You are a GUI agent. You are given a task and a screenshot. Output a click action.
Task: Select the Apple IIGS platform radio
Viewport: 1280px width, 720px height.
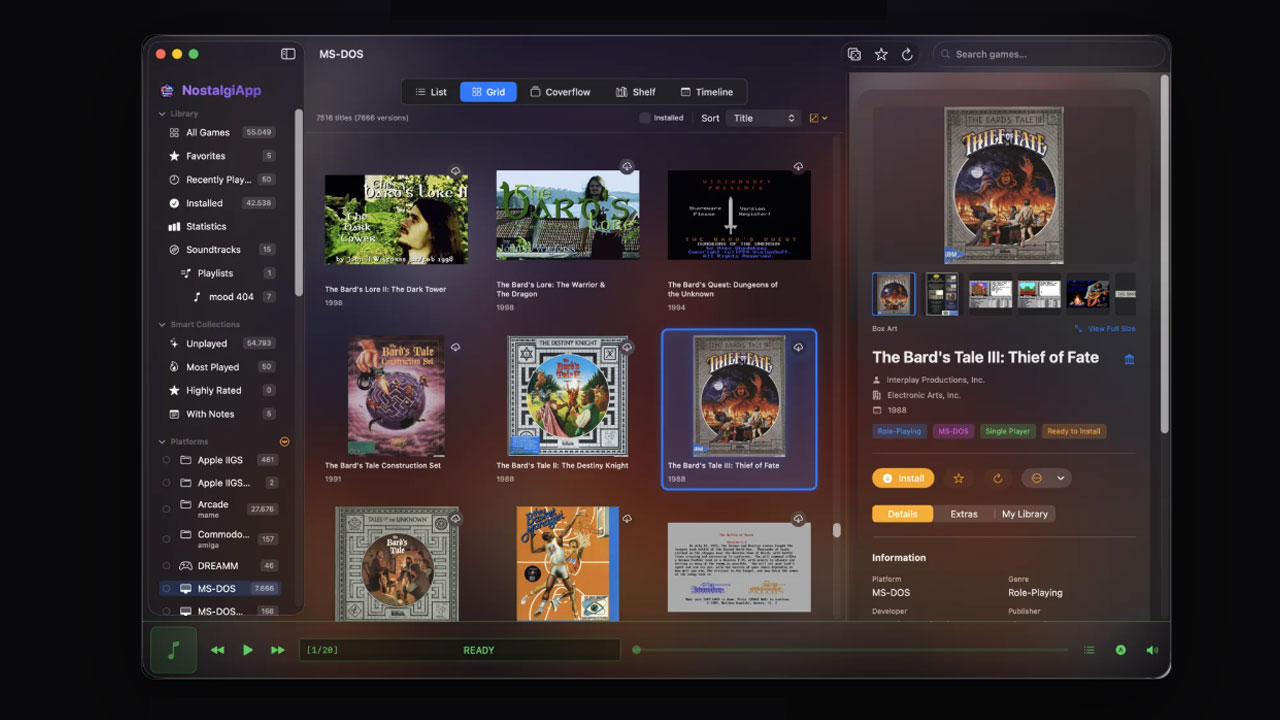[x=167, y=460]
